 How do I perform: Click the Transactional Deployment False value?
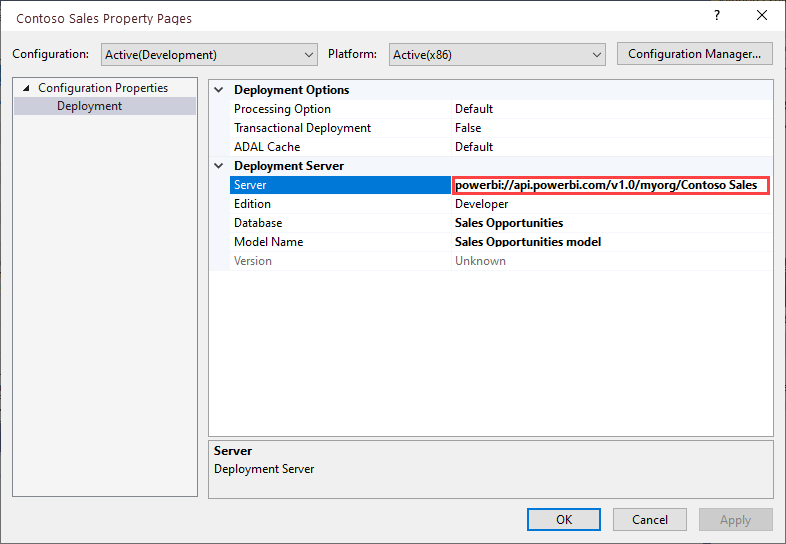tap(468, 128)
